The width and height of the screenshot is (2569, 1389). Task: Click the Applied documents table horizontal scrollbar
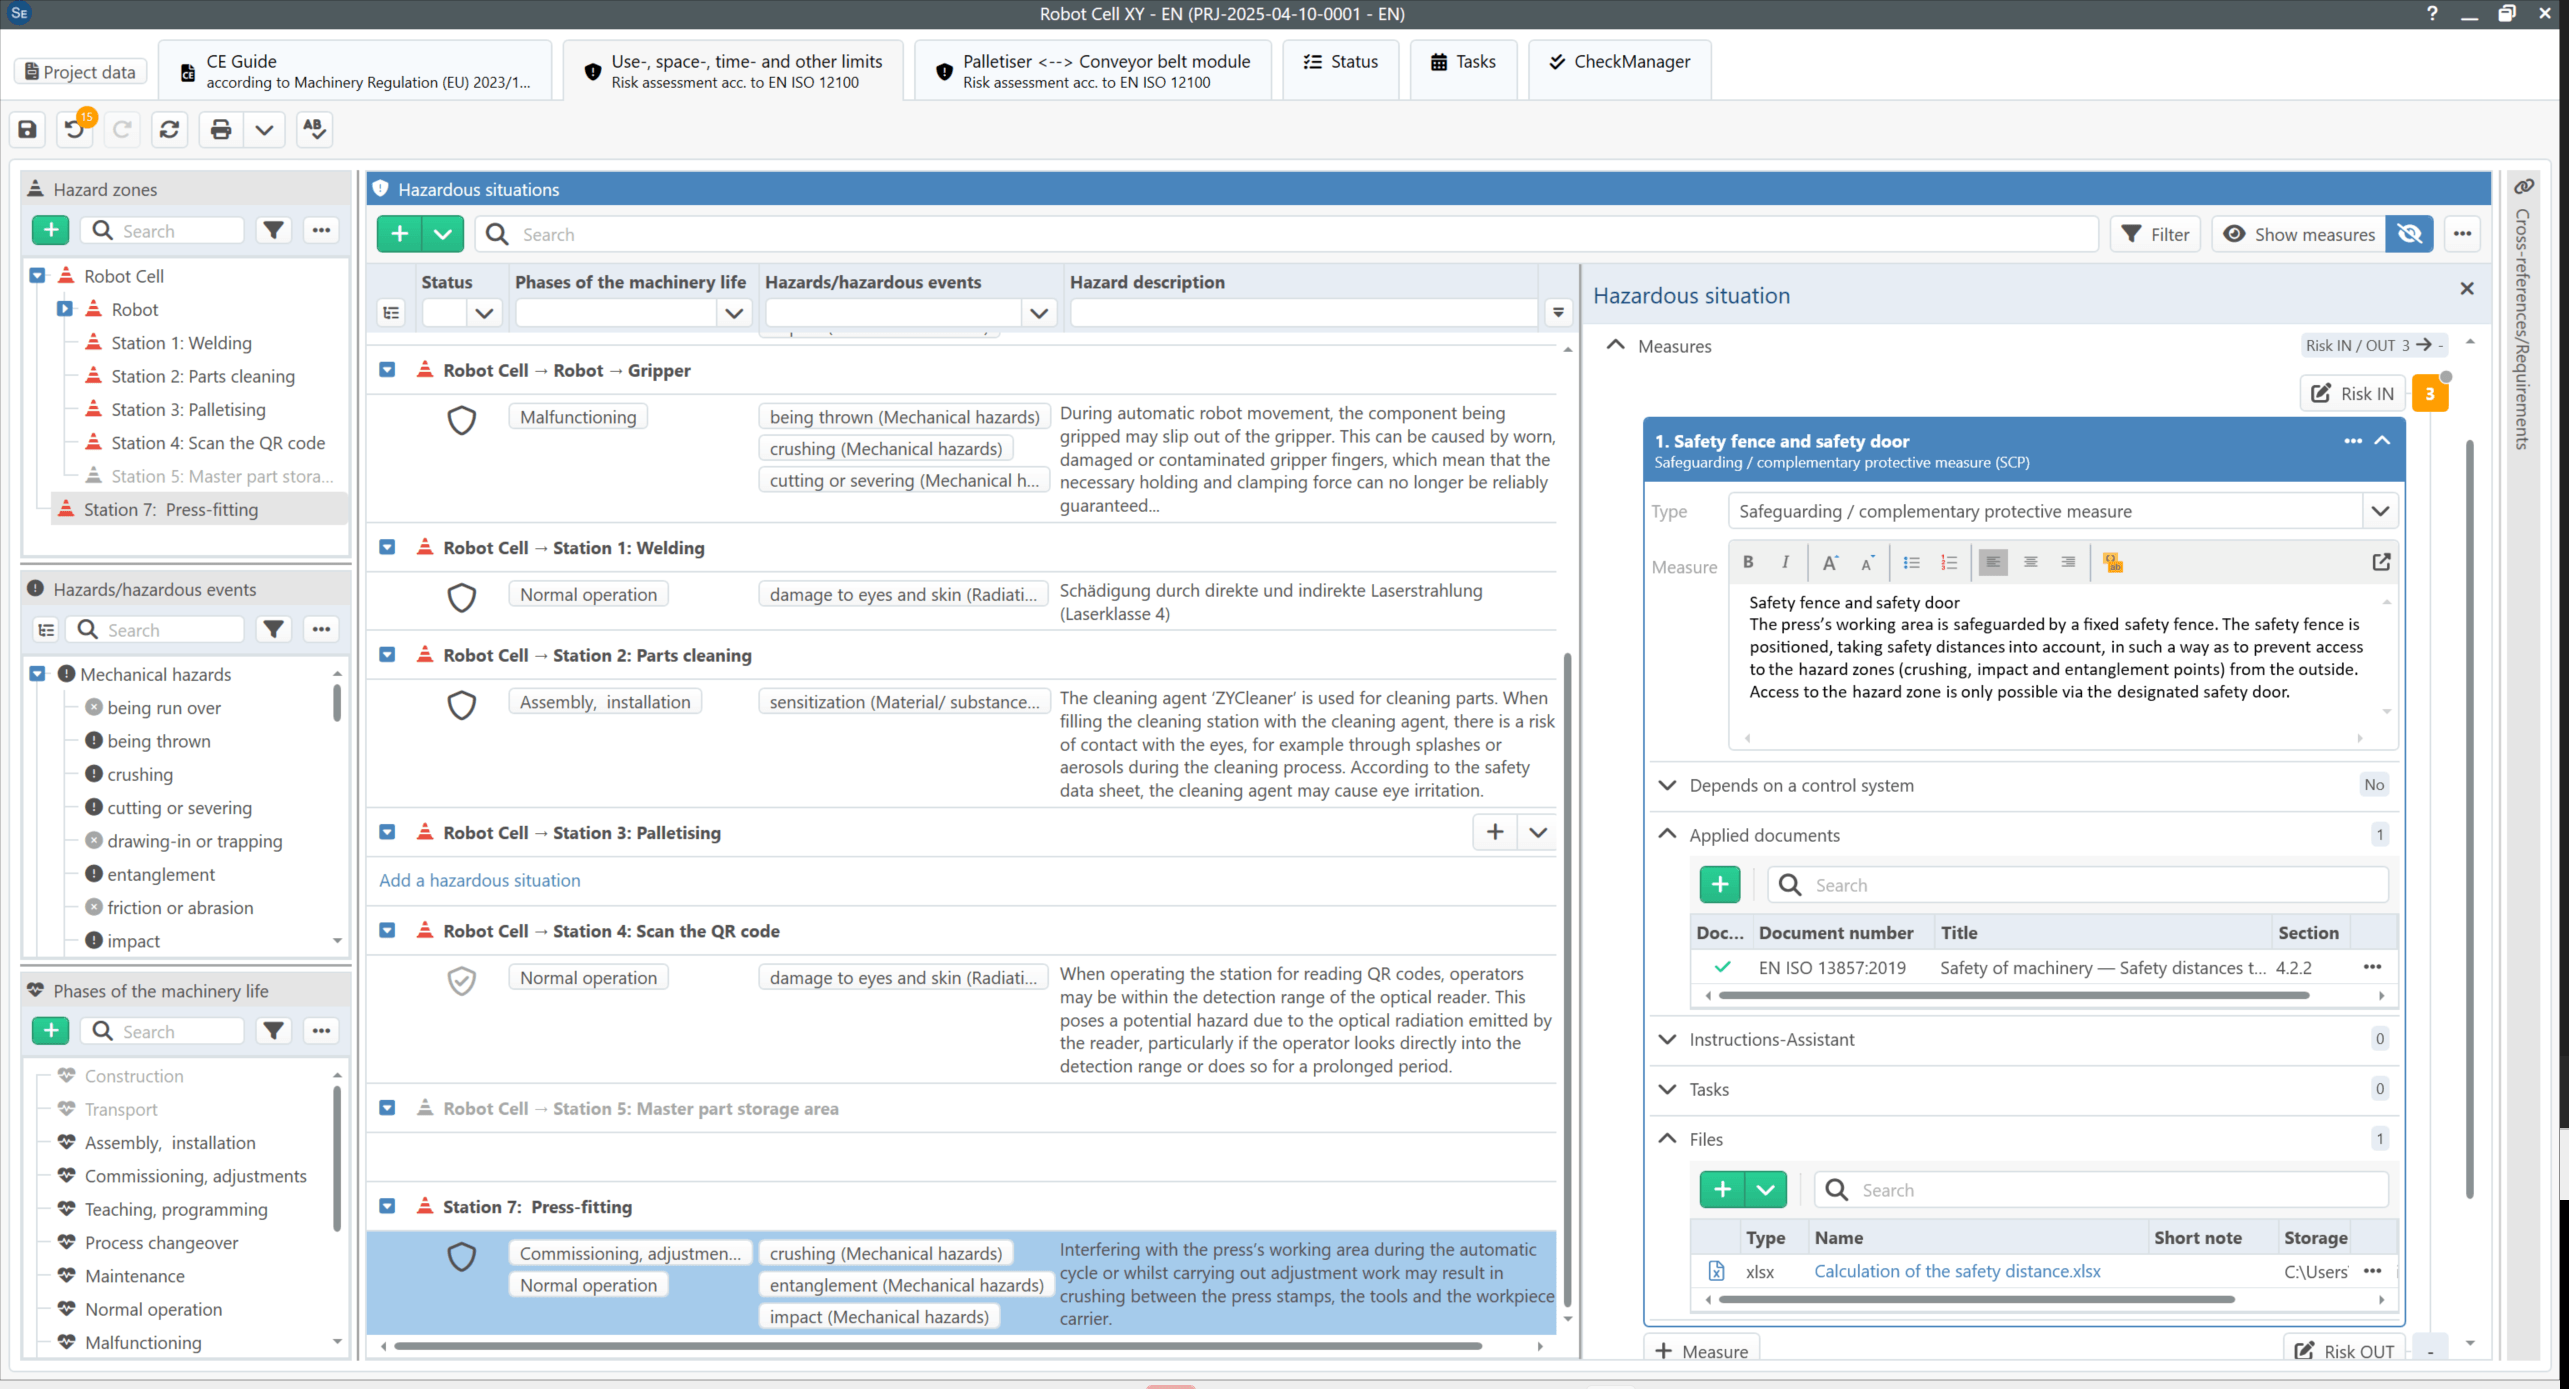(x=2013, y=995)
